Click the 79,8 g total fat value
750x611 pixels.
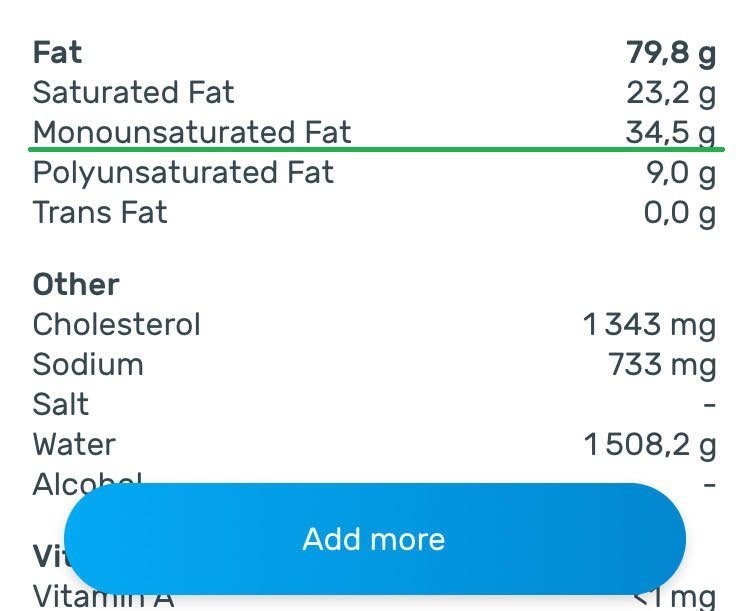[671, 53]
